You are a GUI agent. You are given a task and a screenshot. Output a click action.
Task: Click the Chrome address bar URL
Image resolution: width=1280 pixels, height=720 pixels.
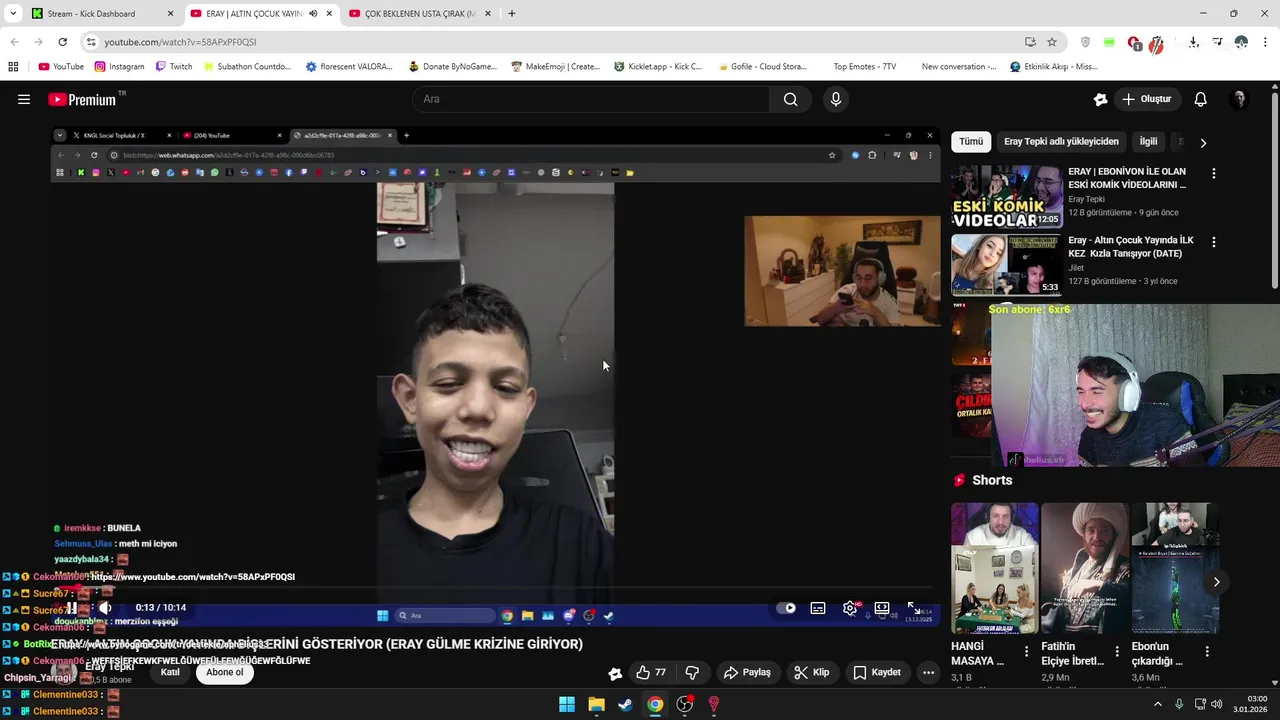click(x=180, y=42)
